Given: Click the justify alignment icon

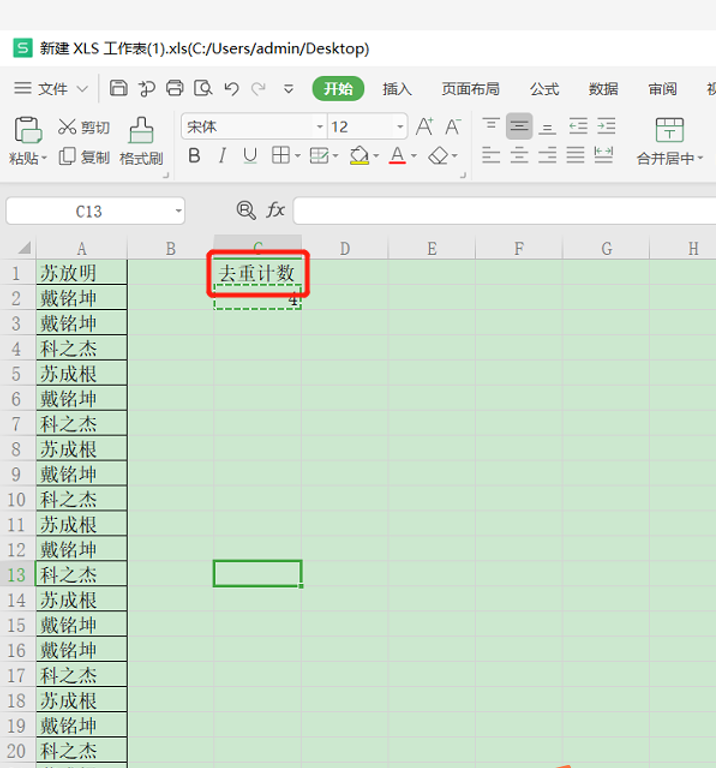Looking at the screenshot, I should [575, 156].
